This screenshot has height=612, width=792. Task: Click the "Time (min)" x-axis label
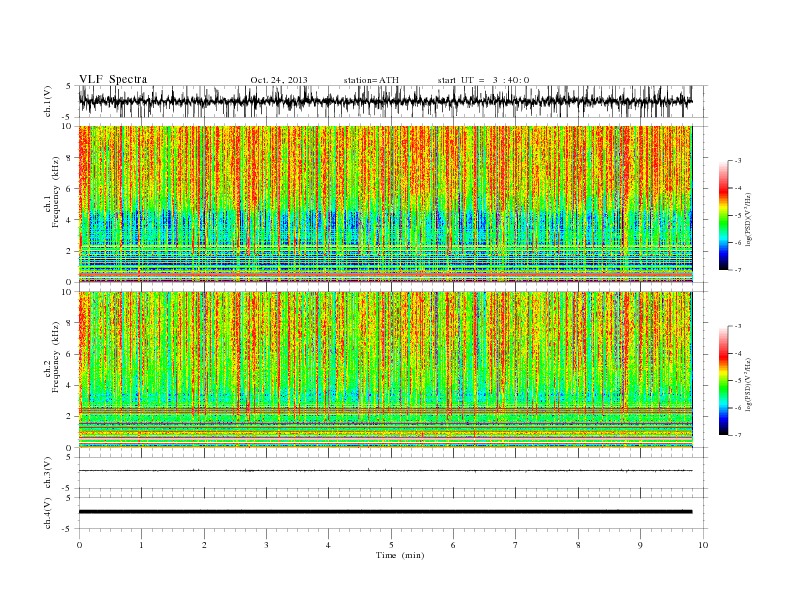coord(400,555)
